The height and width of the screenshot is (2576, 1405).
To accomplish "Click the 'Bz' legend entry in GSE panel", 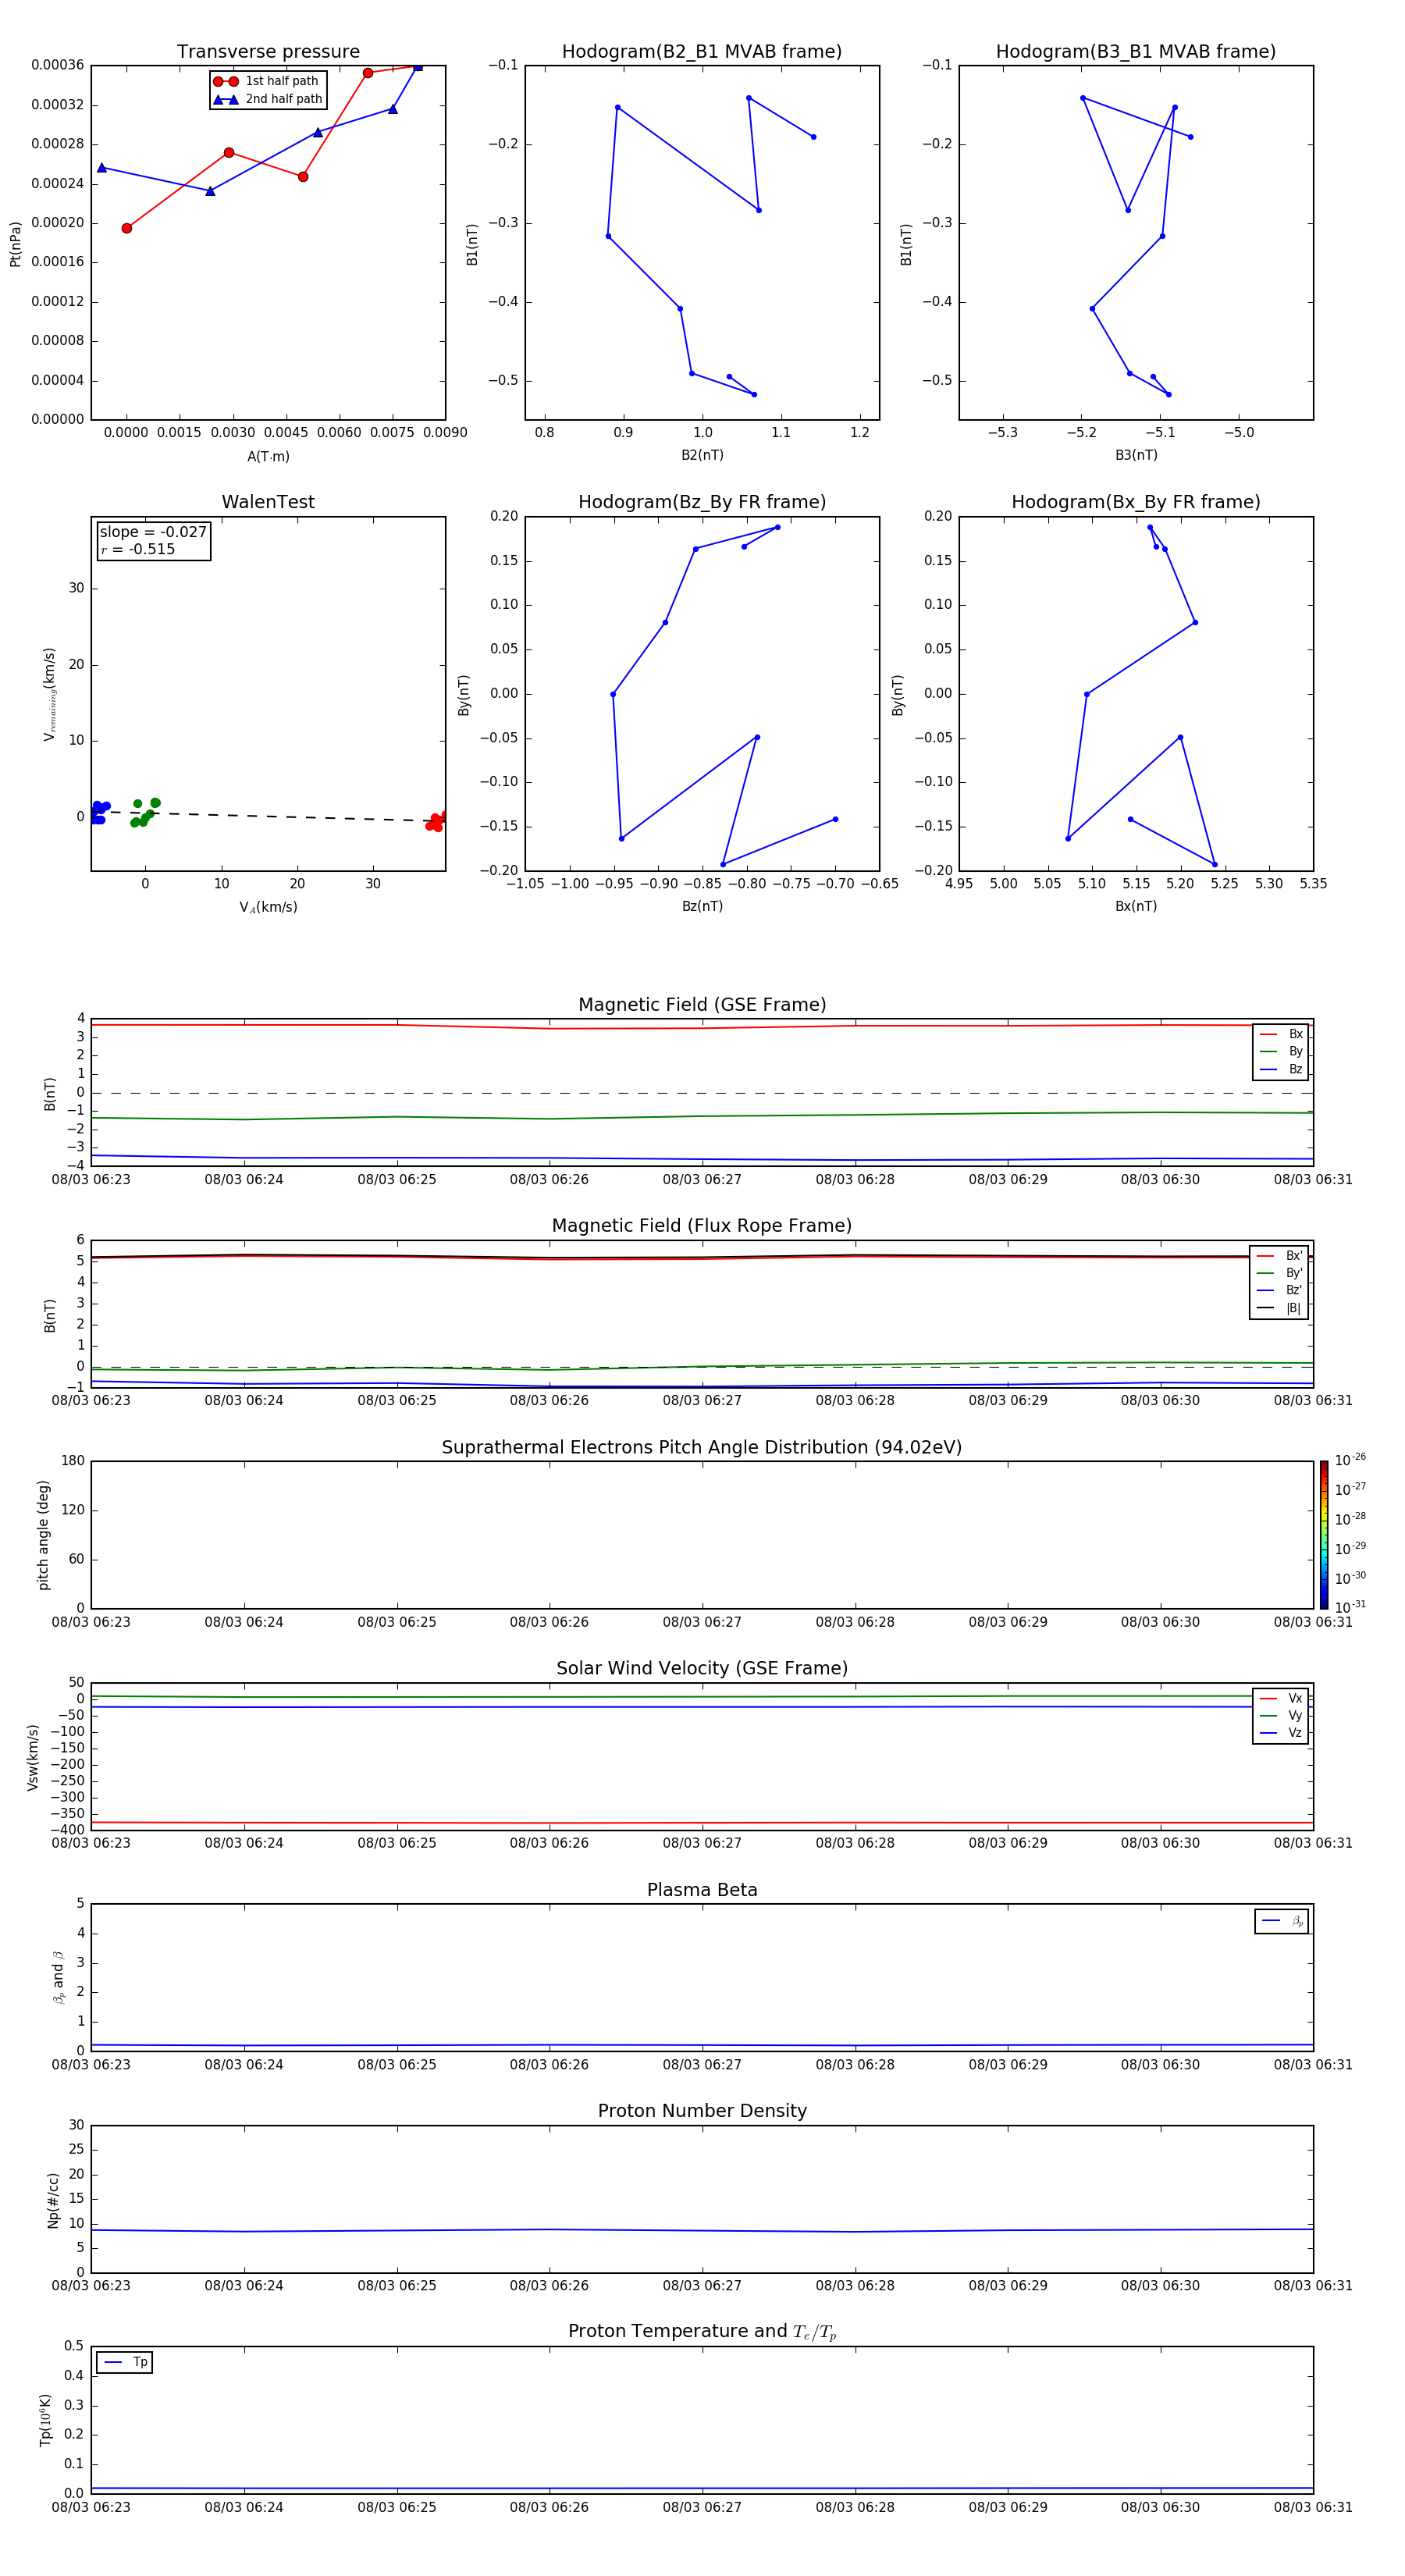I will (1281, 1069).
